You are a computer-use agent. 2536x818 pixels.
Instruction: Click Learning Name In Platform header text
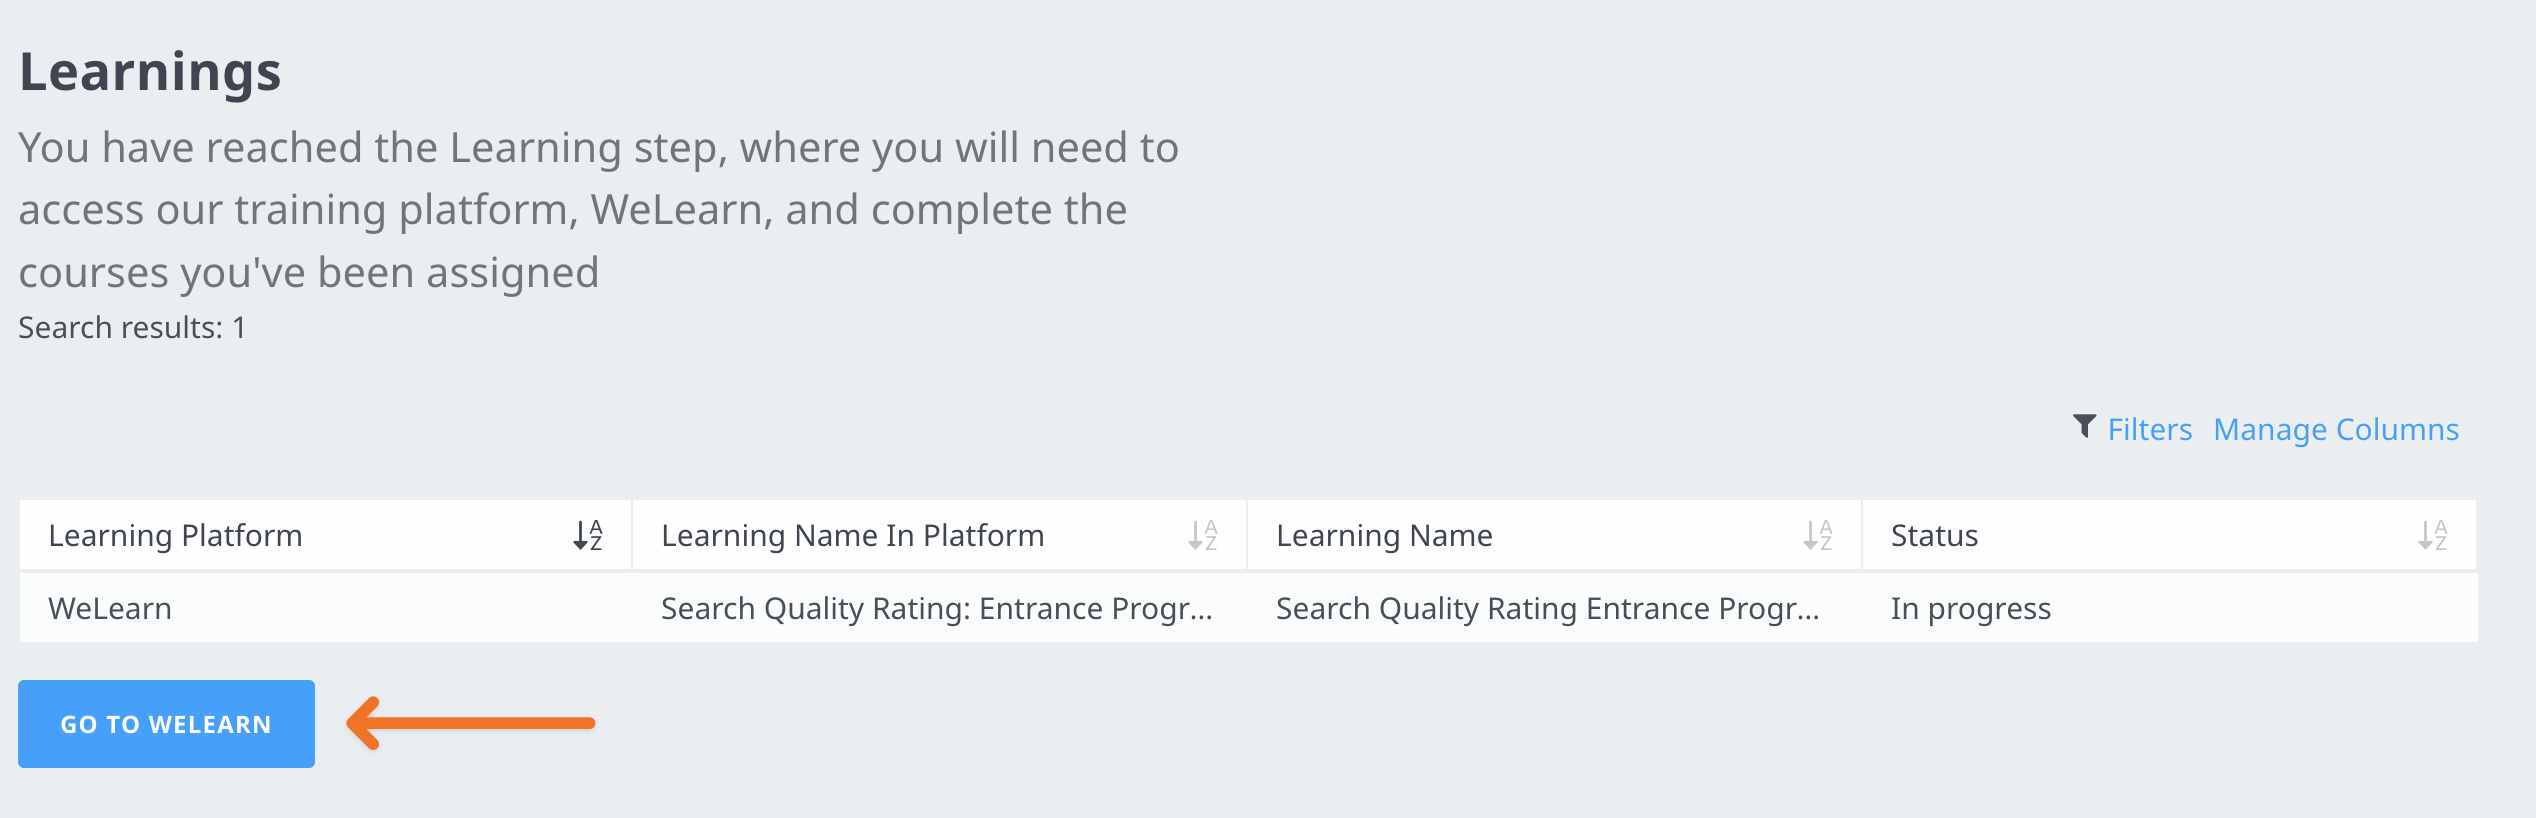[x=852, y=535]
